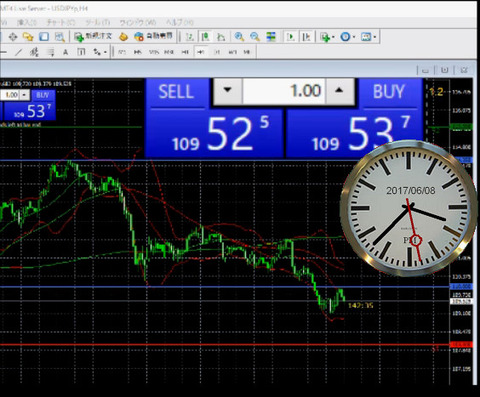Launch MetaEditor from the toolbar
This screenshot has height=397, width=480.
click(x=123, y=36)
